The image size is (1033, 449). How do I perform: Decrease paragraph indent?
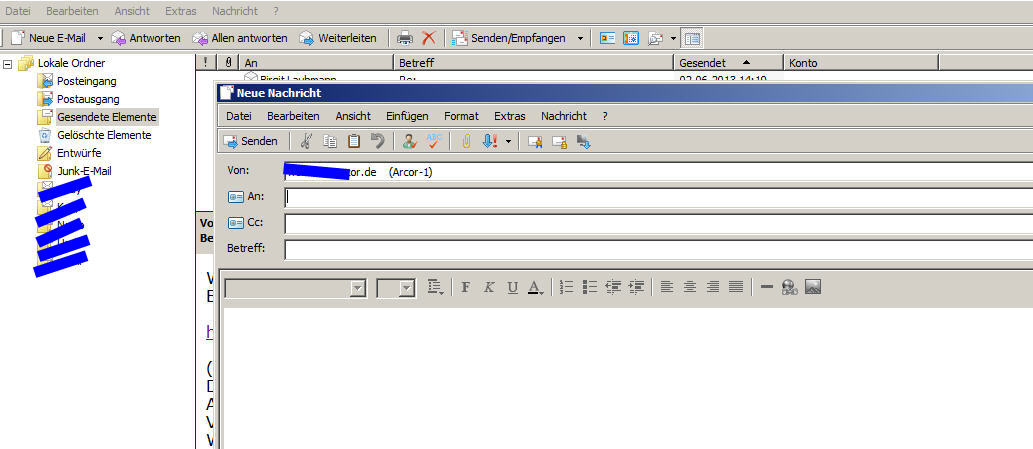pos(613,287)
